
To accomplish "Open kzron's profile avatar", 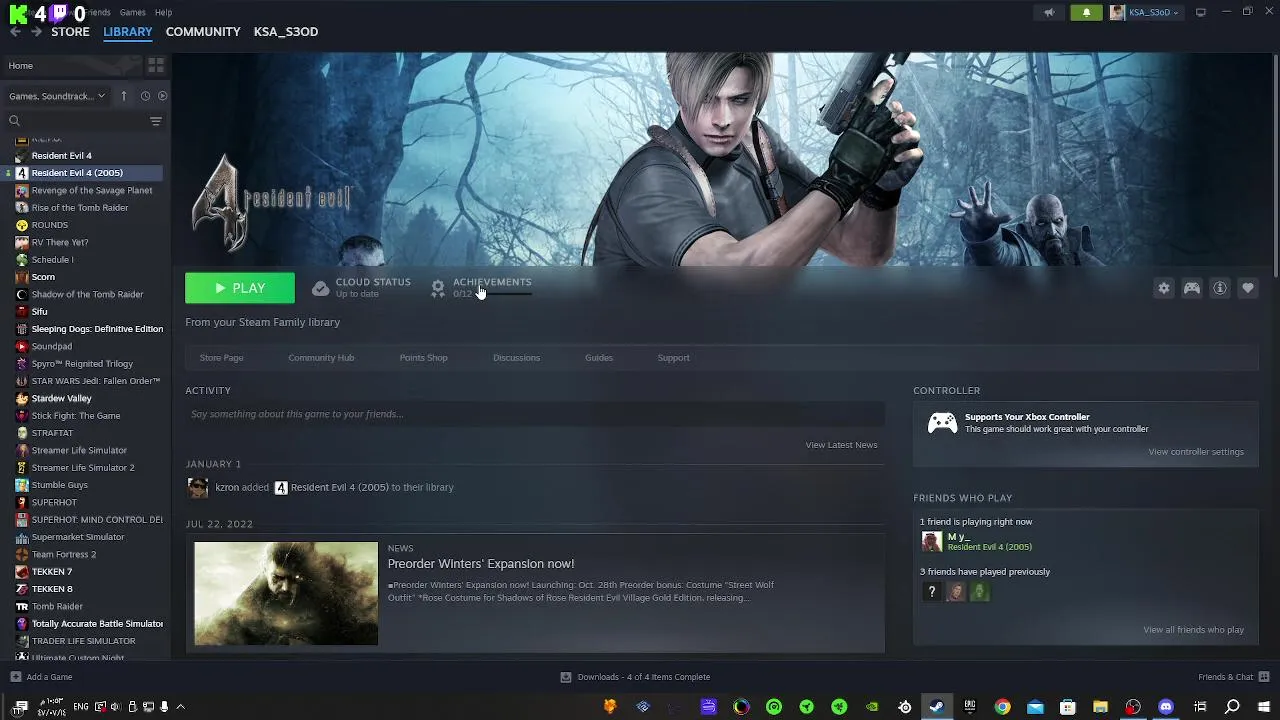I will click(198, 488).
